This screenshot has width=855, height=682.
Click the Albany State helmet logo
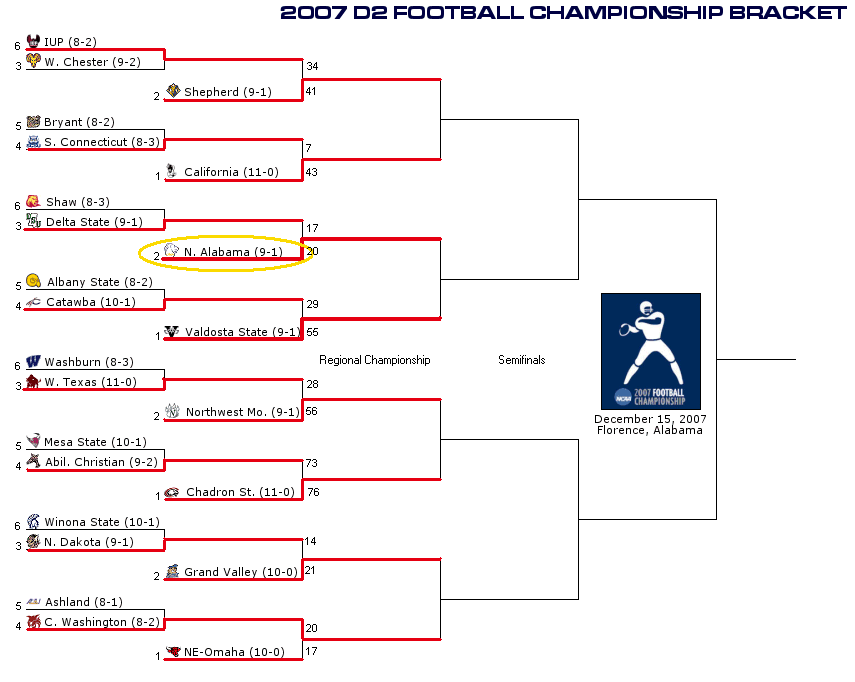[x=33, y=281]
